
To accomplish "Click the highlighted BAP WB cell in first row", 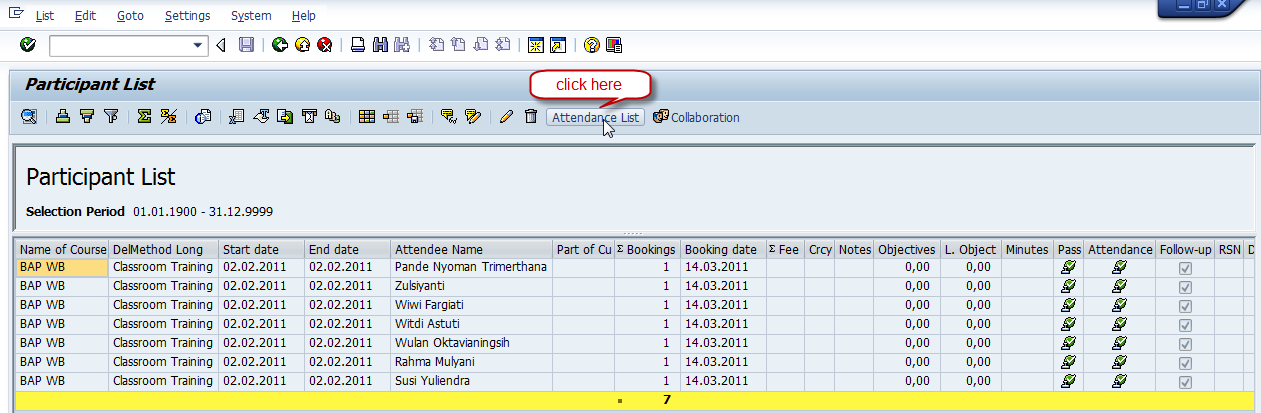I will [x=62, y=267].
